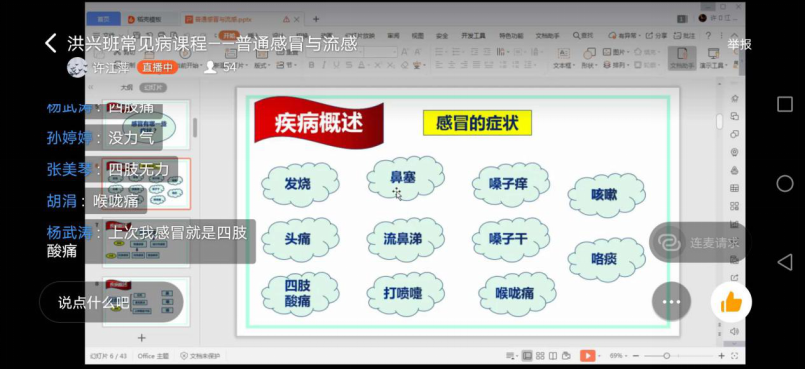Tap the 举报 report button
Viewport: 805px width, 370px height.
click(x=739, y=44)
